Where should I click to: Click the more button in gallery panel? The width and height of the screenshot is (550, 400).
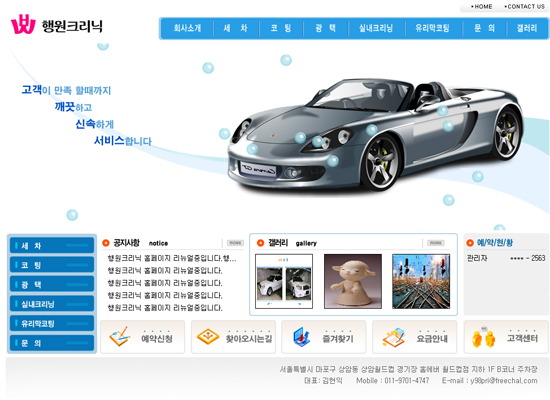436,243
